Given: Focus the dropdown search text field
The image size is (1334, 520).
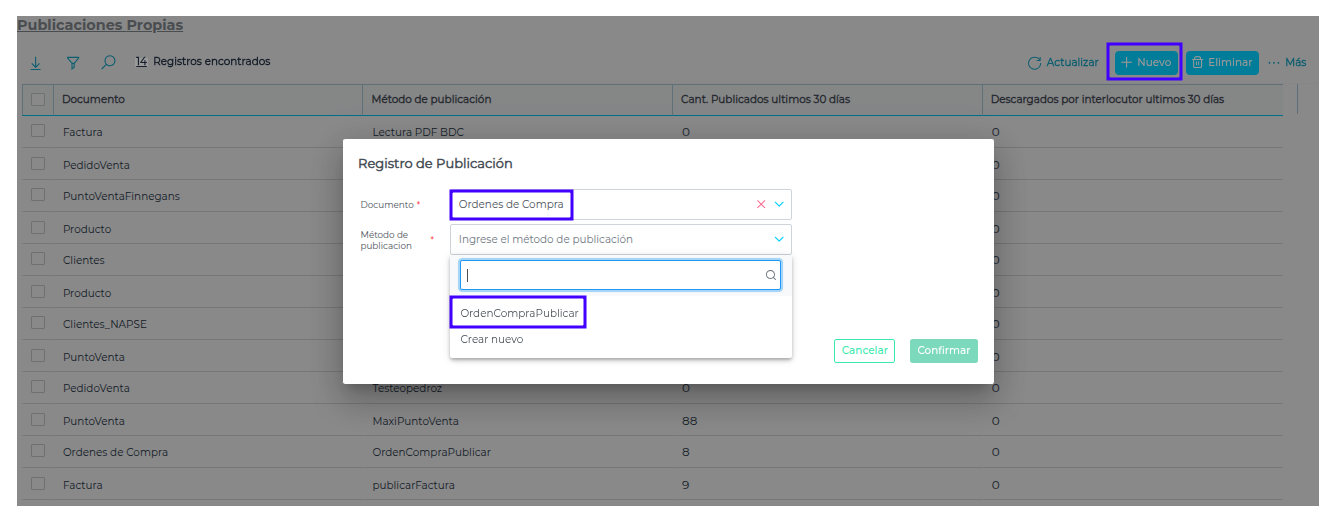Looking at the screenshot, I should (612, 275).
